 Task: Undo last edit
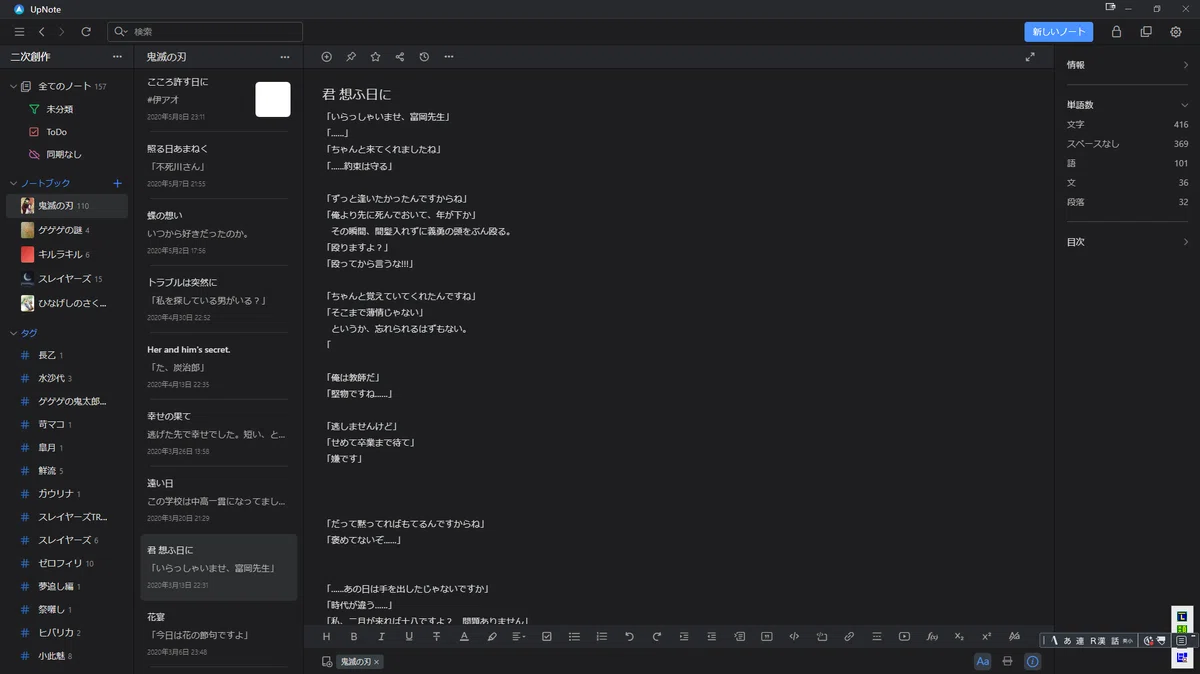pos(629,636)
